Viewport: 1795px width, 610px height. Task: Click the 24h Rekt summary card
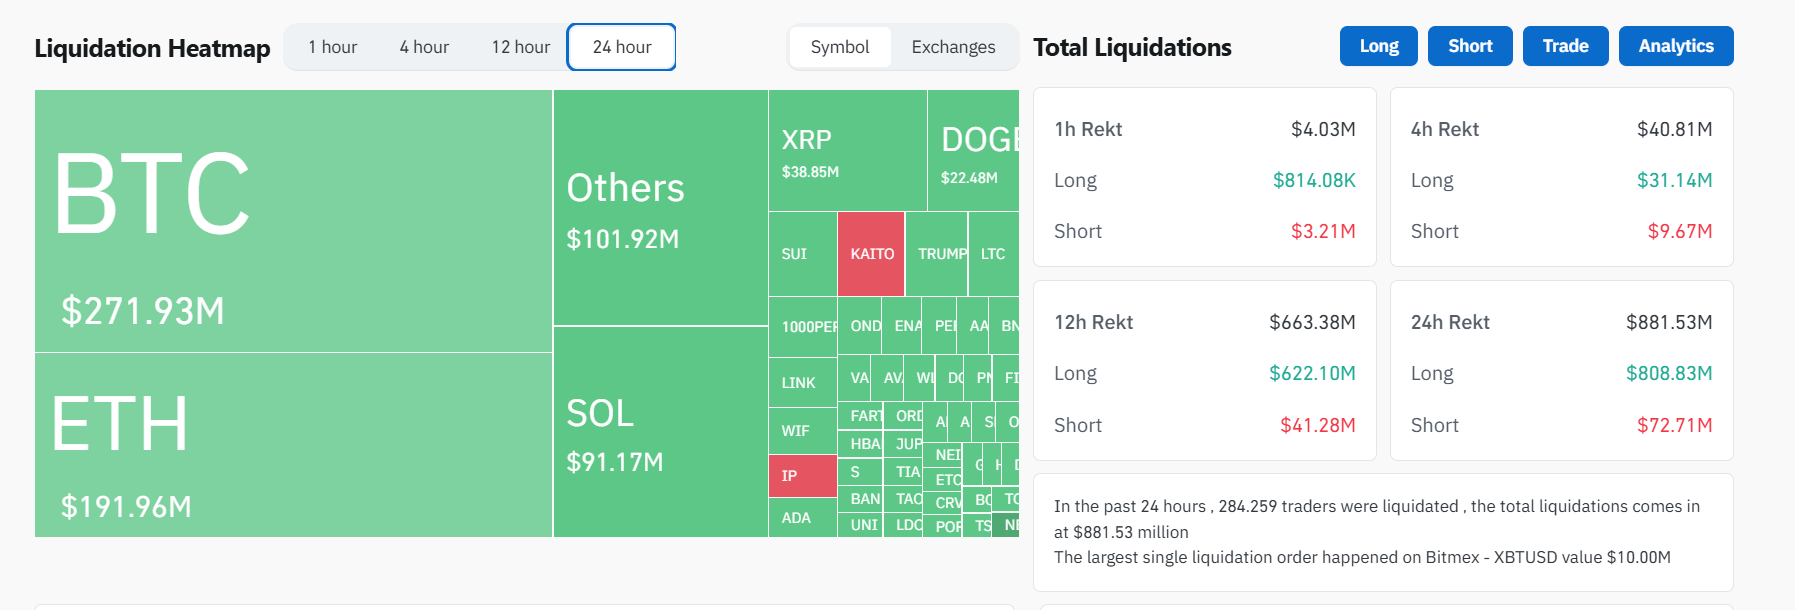coord(1561,371)
